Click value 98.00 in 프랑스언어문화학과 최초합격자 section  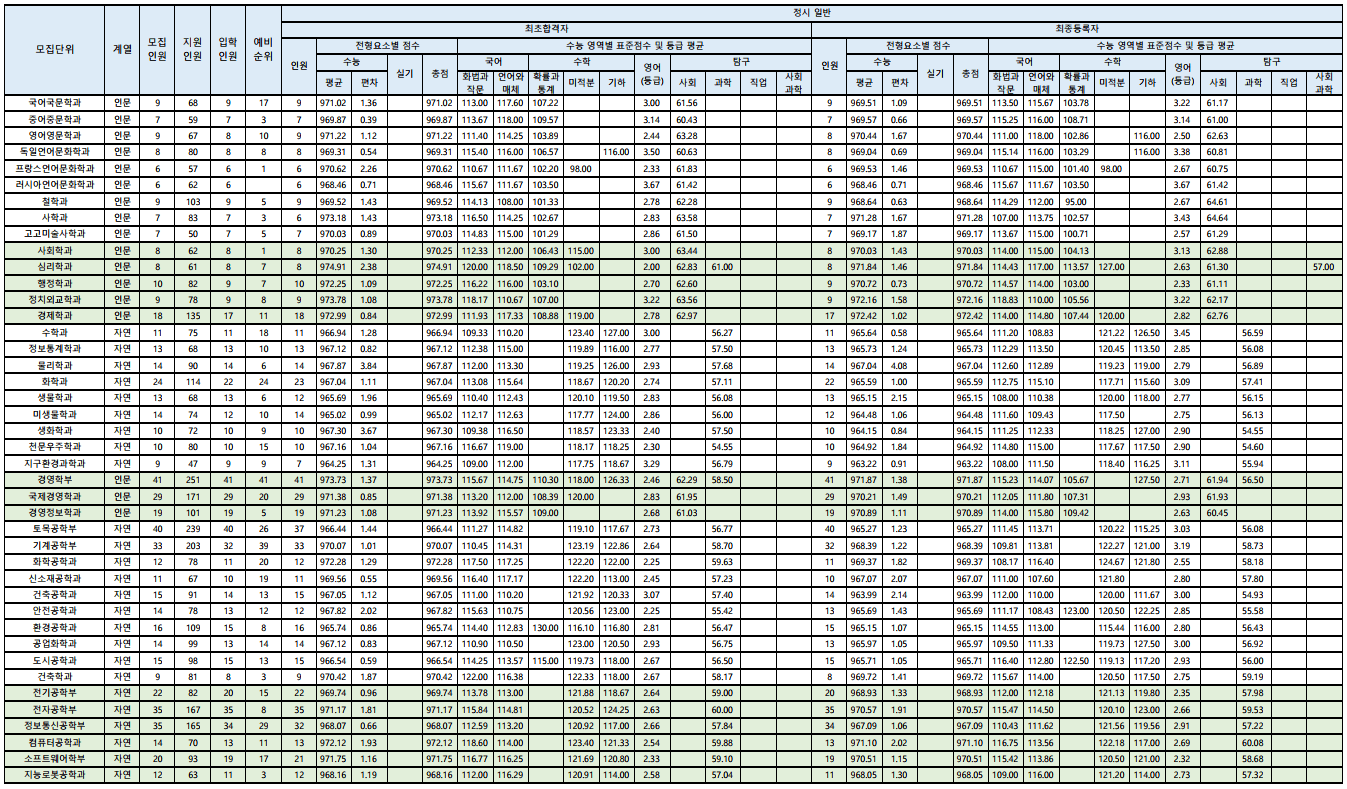[x=581, y=168]
